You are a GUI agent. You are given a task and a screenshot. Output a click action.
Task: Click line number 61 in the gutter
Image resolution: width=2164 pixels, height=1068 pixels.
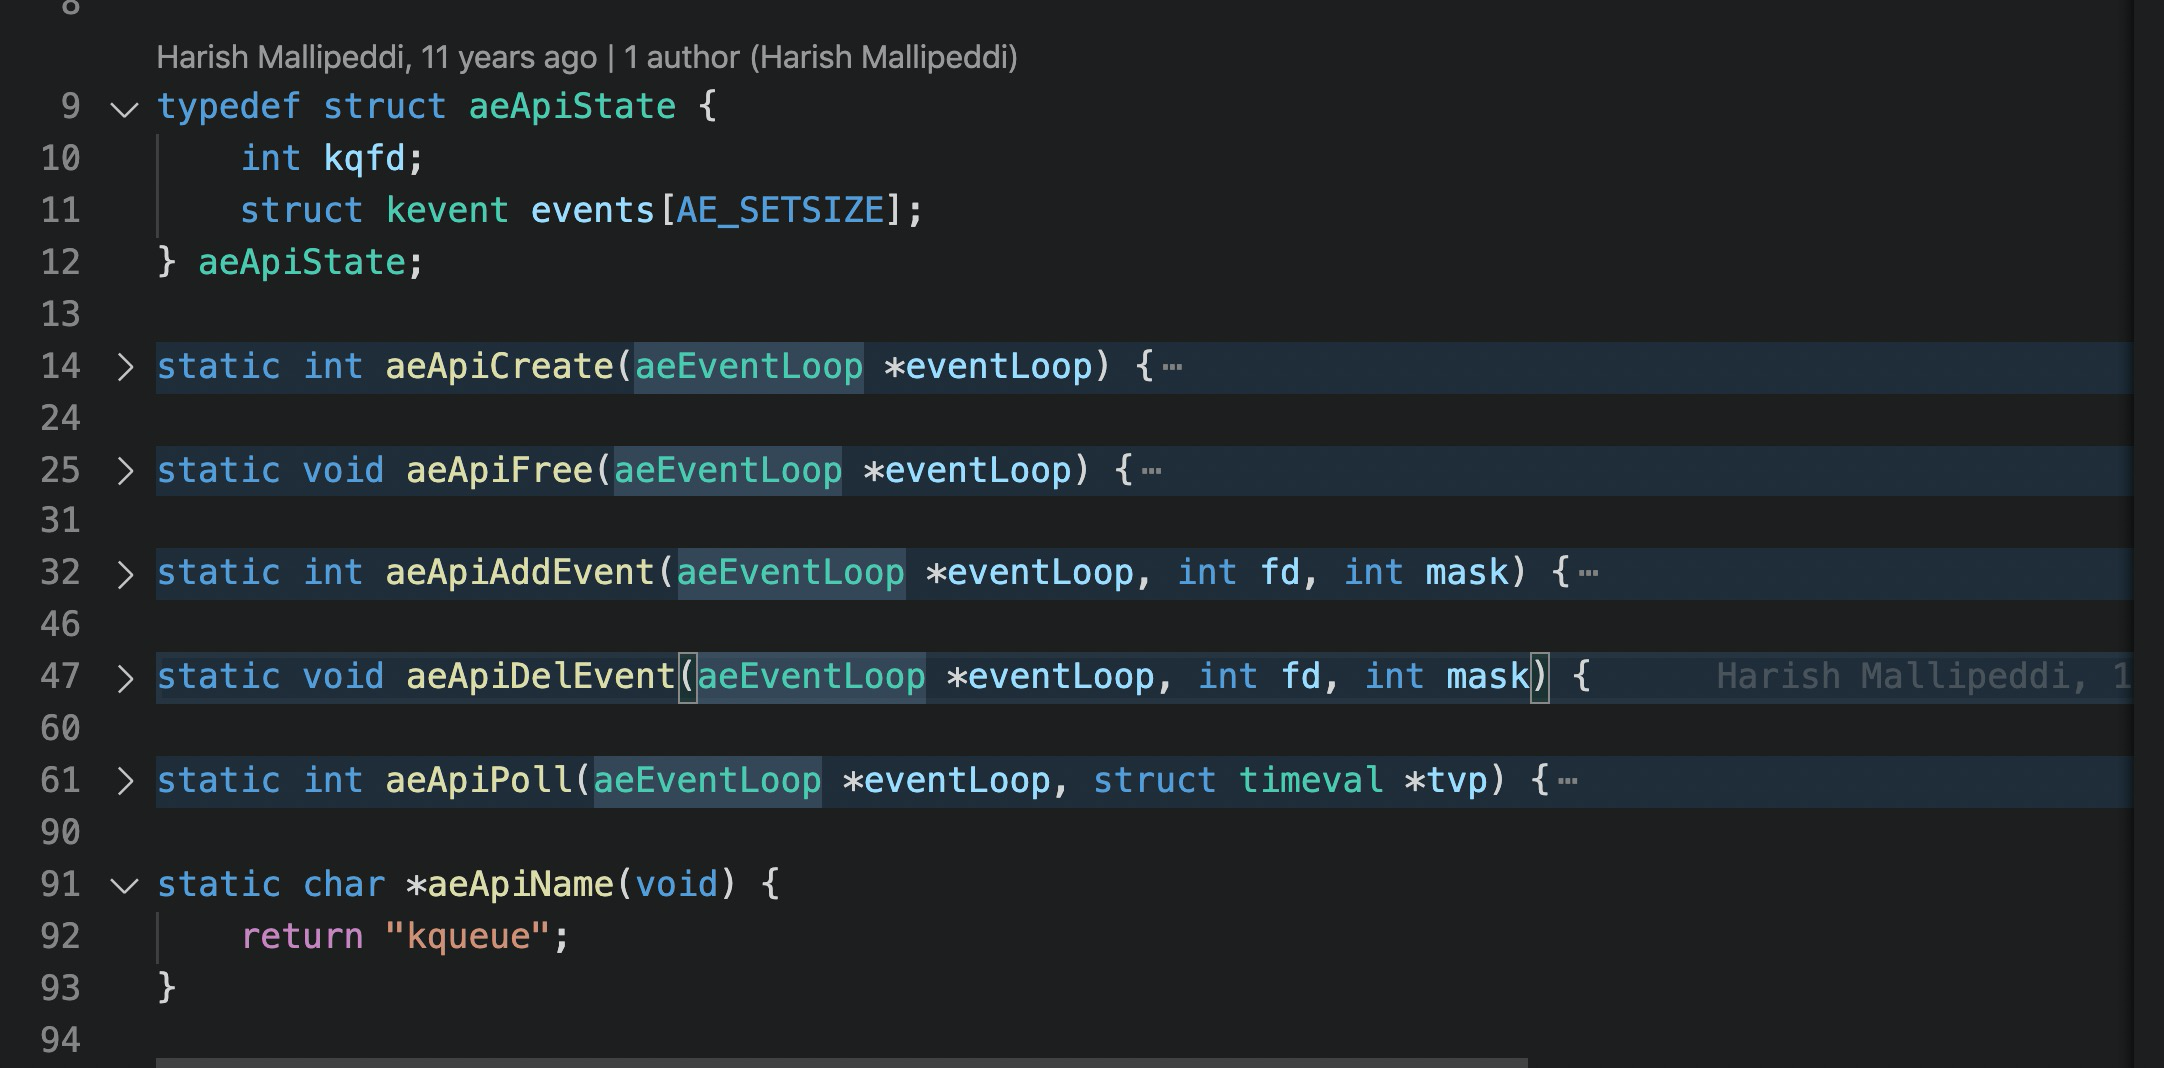[x=60, y=781]
